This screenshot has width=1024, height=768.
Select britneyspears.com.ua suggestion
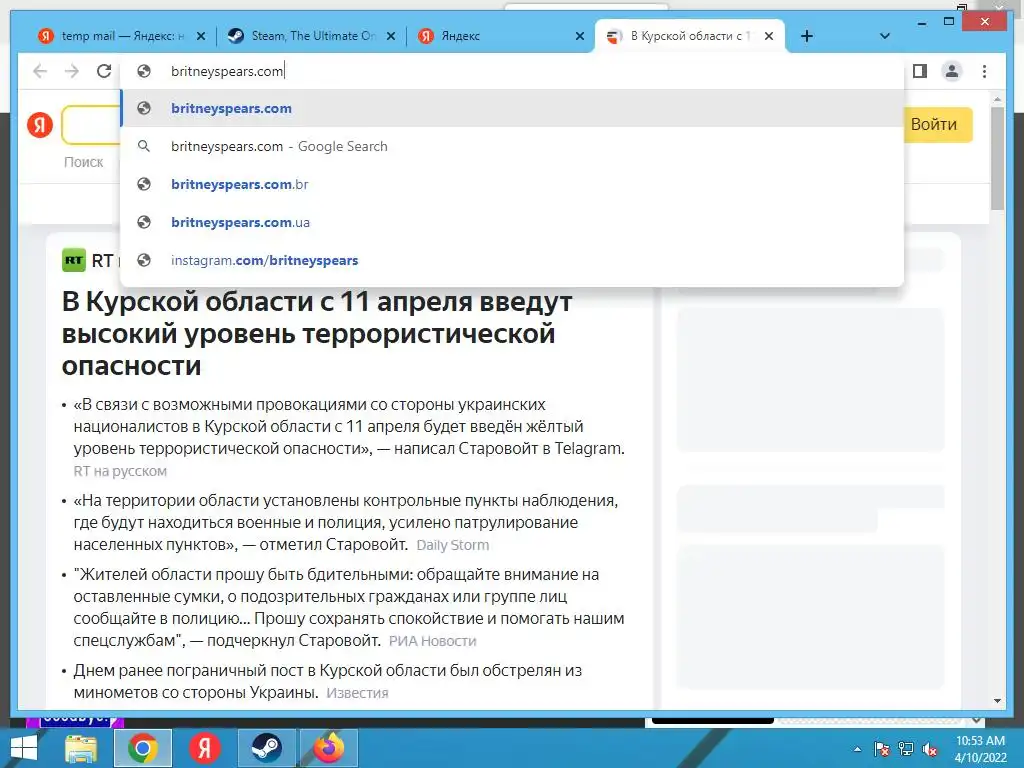tap(512, 222)
